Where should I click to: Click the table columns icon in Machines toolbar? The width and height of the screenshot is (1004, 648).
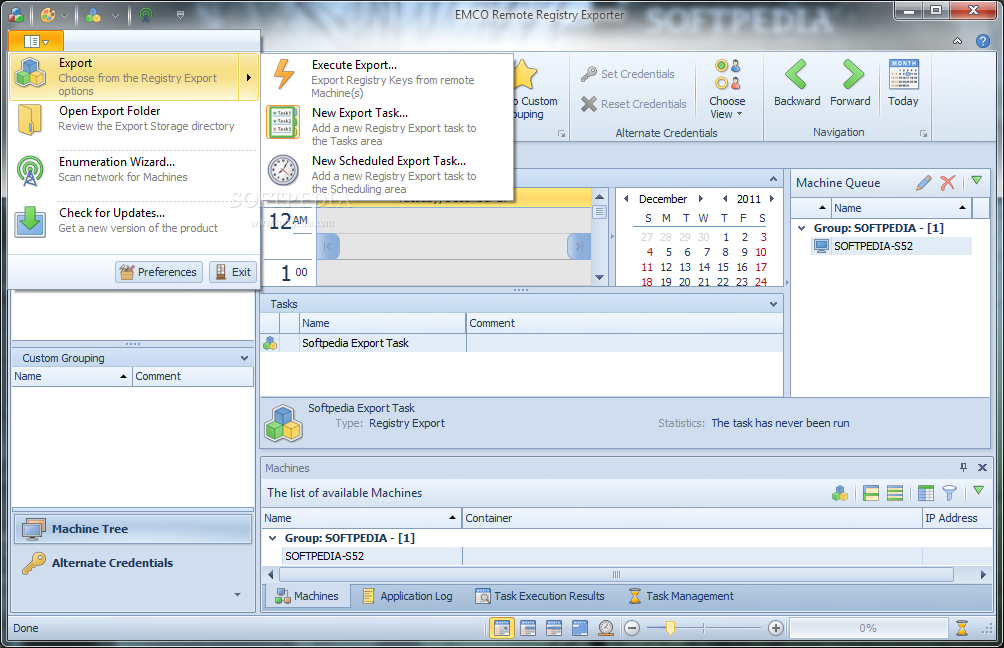point(925,493)
